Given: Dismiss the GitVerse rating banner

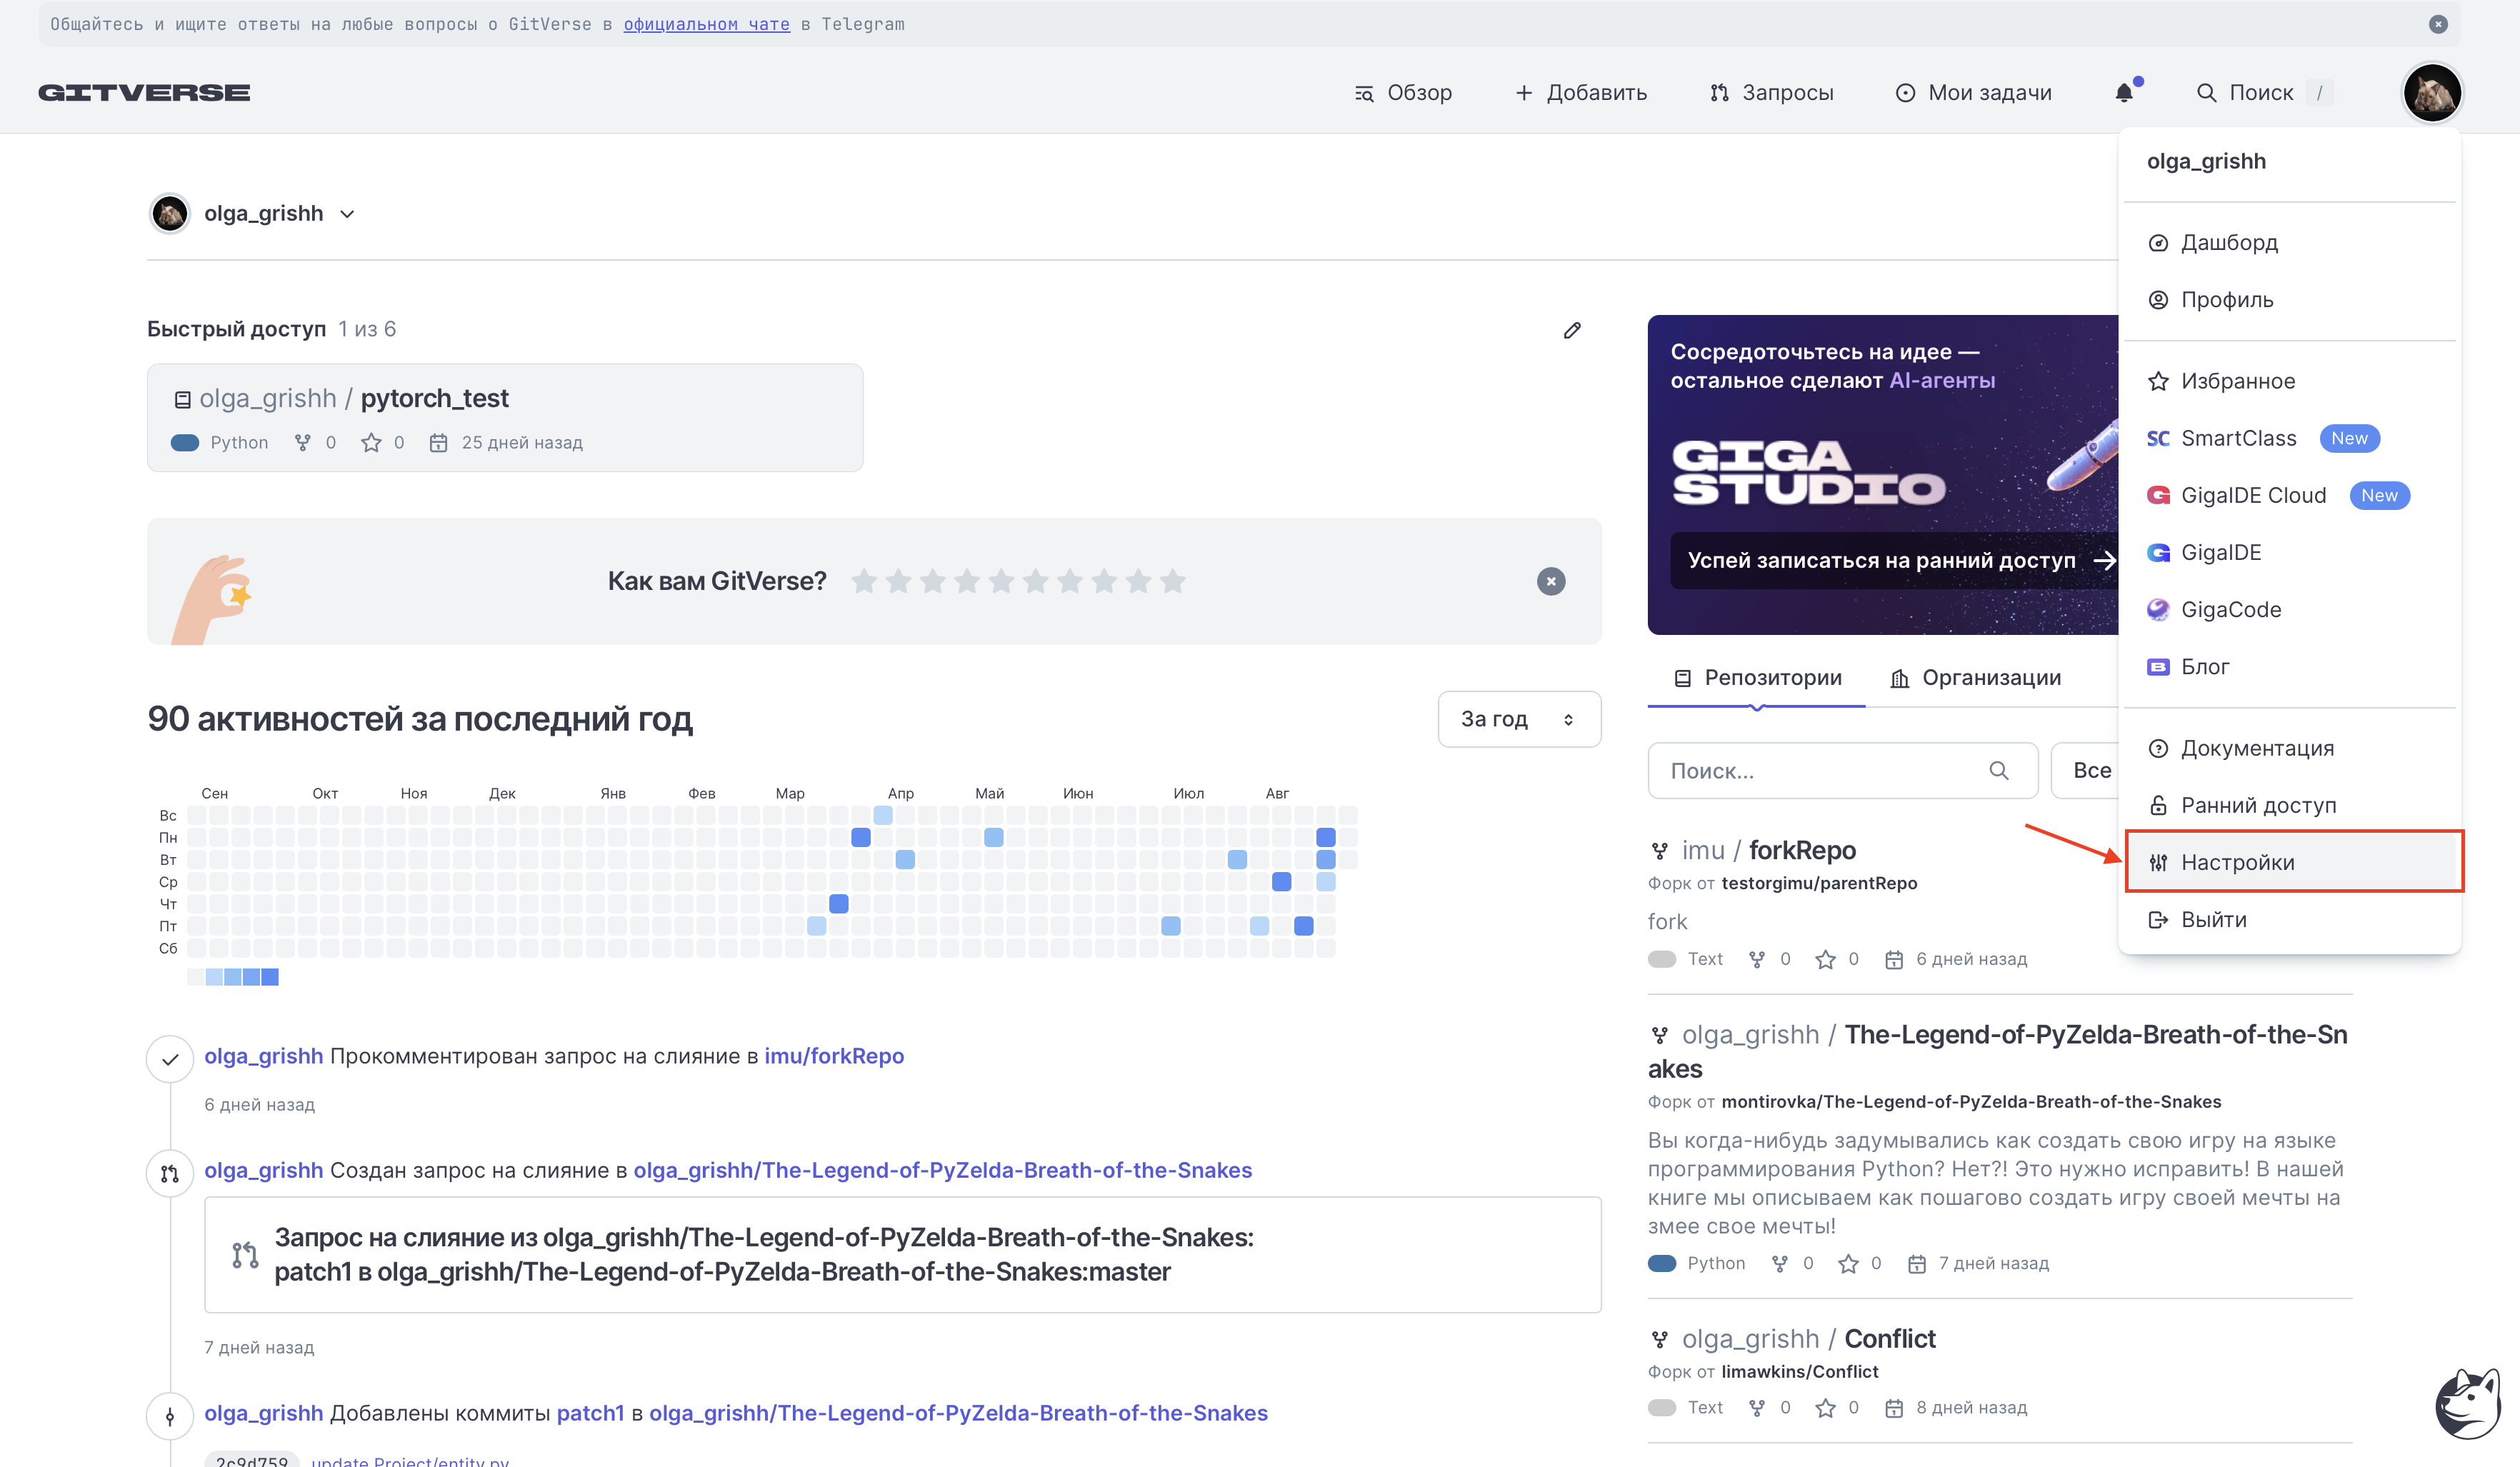Looking at the screenshot, I should click(1551, 581).
